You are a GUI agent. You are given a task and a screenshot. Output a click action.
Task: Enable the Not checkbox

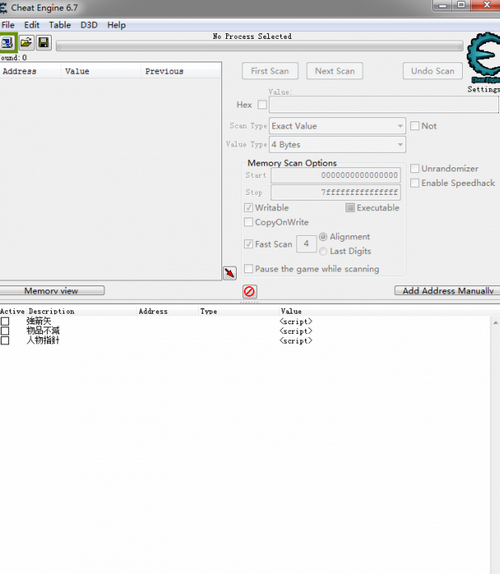(x=414, y=126)
